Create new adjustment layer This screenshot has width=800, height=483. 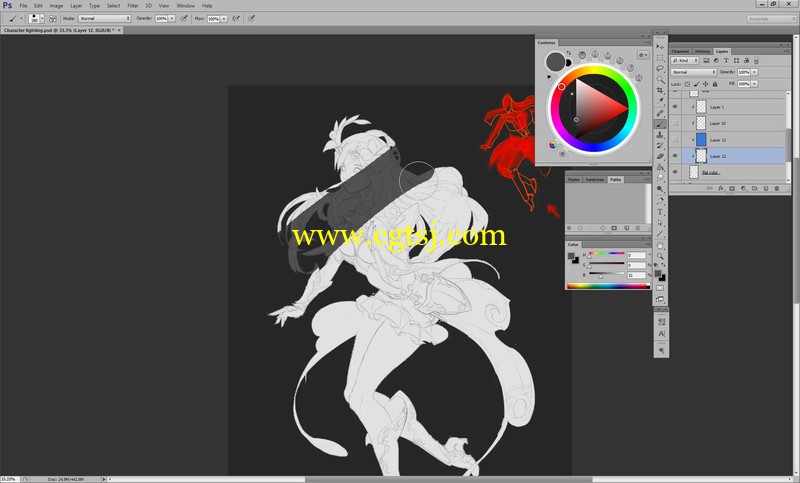pyautogui.click(x=743, y=188)
